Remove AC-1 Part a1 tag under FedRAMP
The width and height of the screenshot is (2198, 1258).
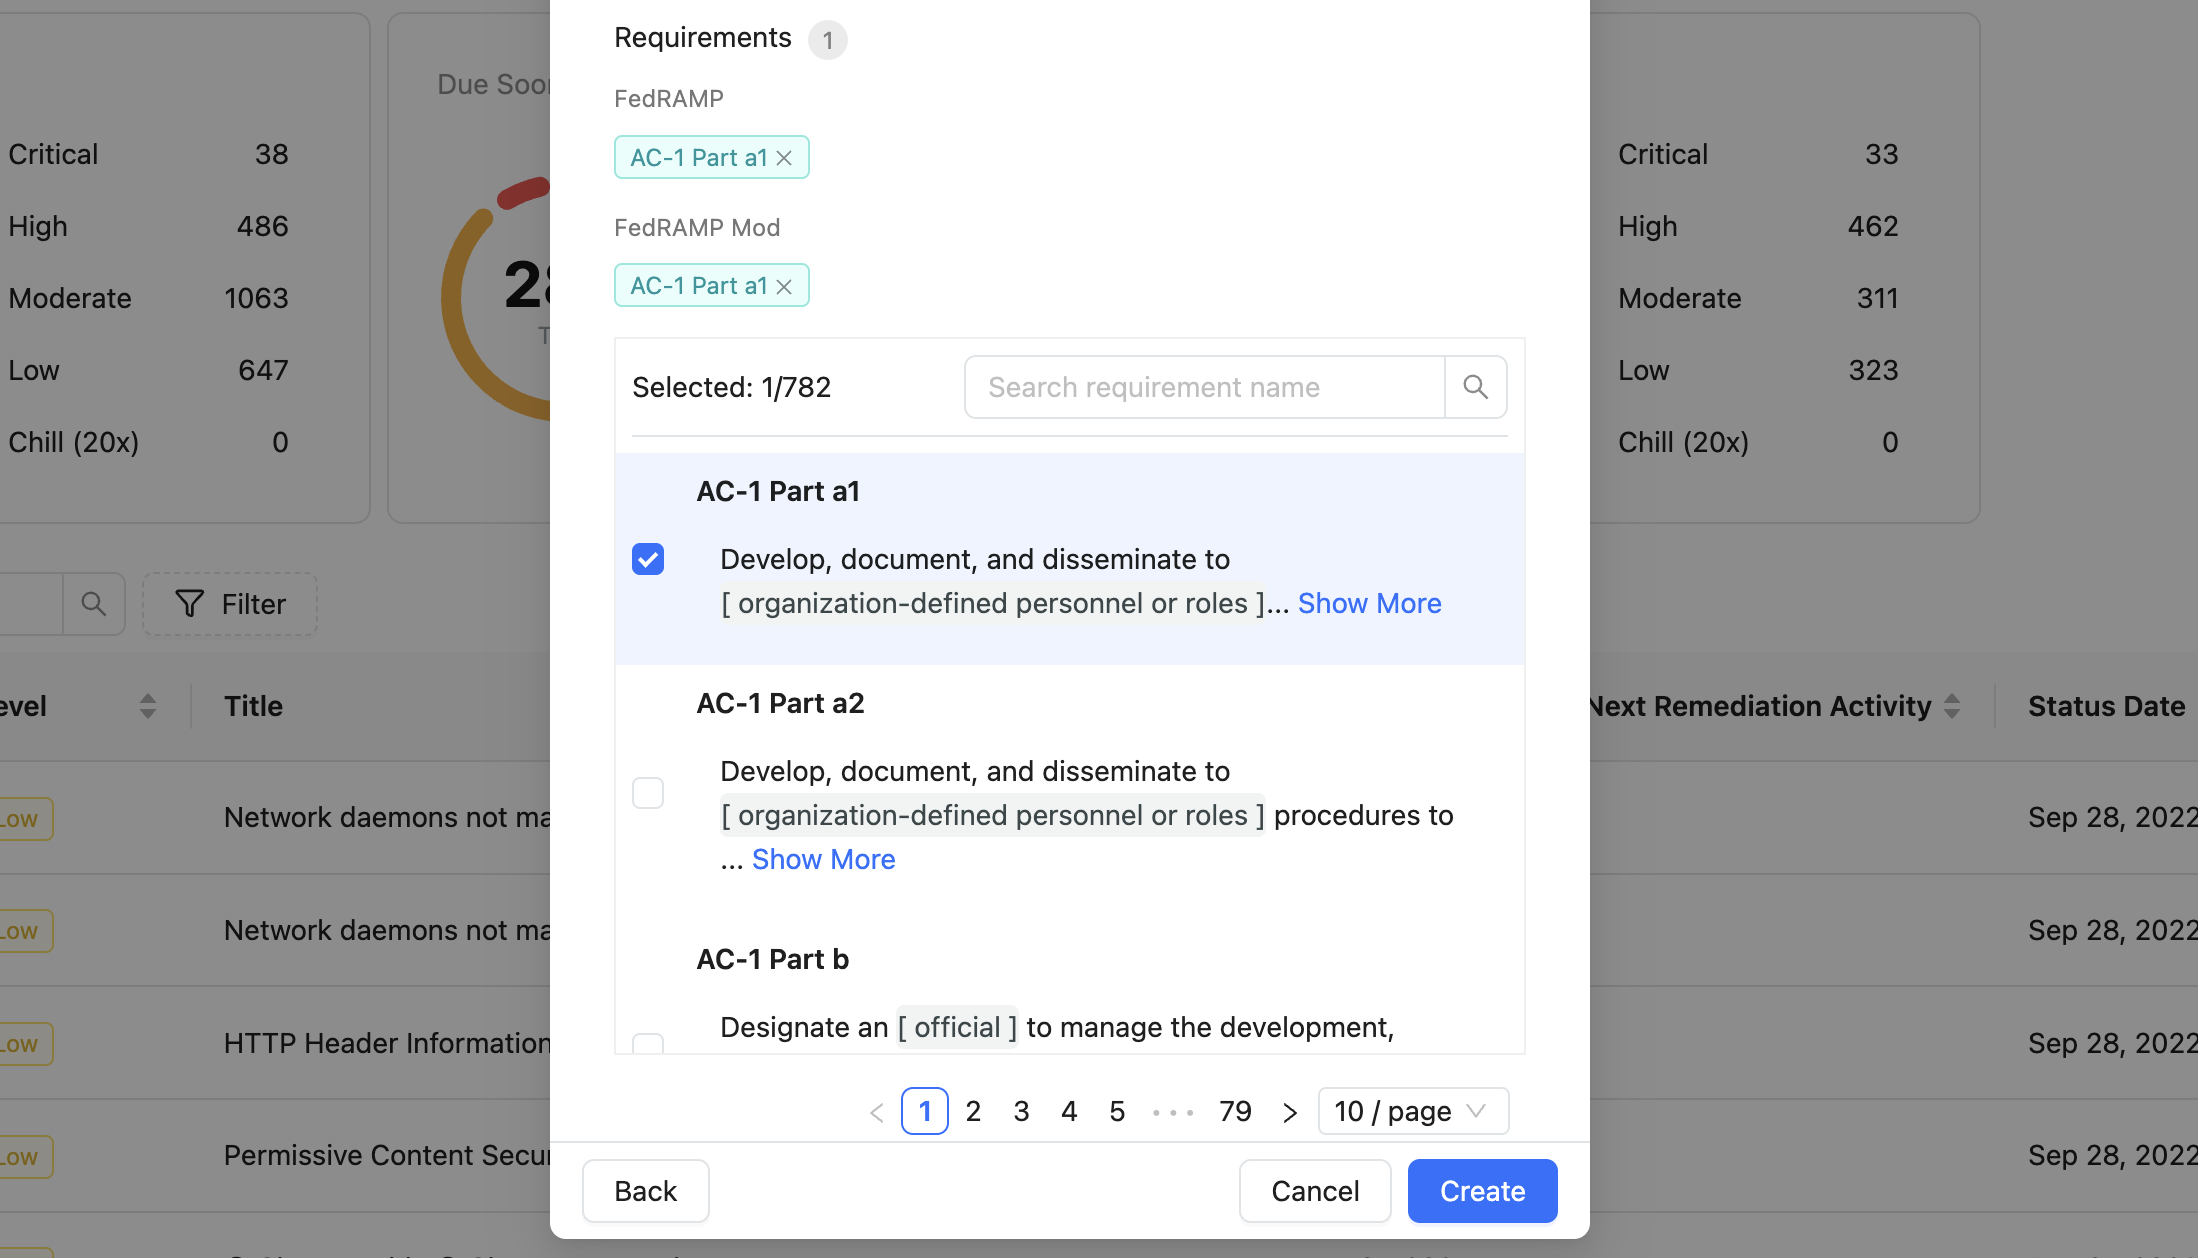pos(784,158)
